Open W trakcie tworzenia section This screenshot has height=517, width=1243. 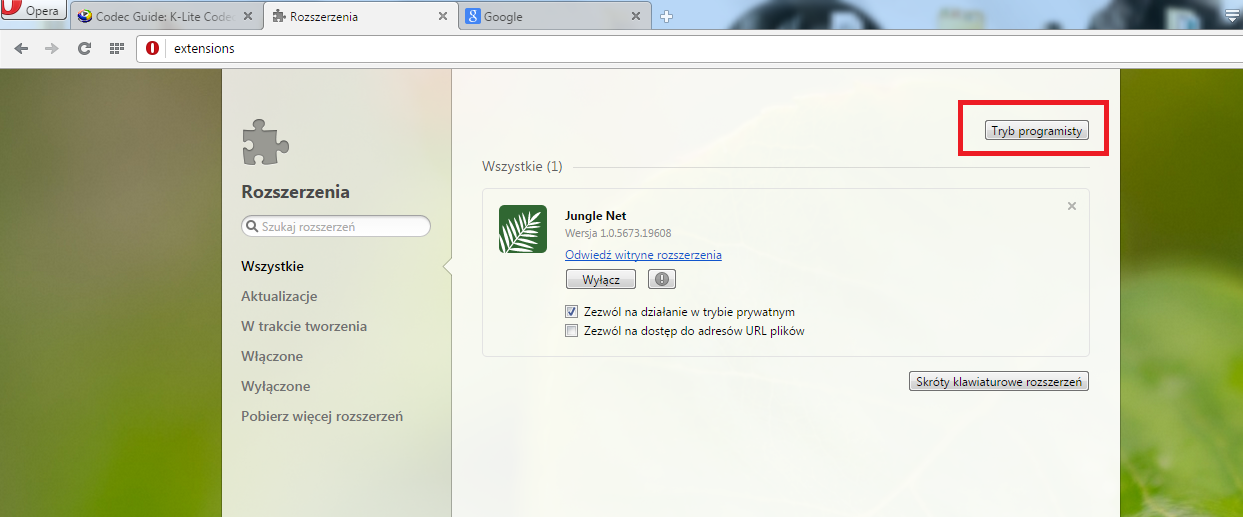[304, 326]
